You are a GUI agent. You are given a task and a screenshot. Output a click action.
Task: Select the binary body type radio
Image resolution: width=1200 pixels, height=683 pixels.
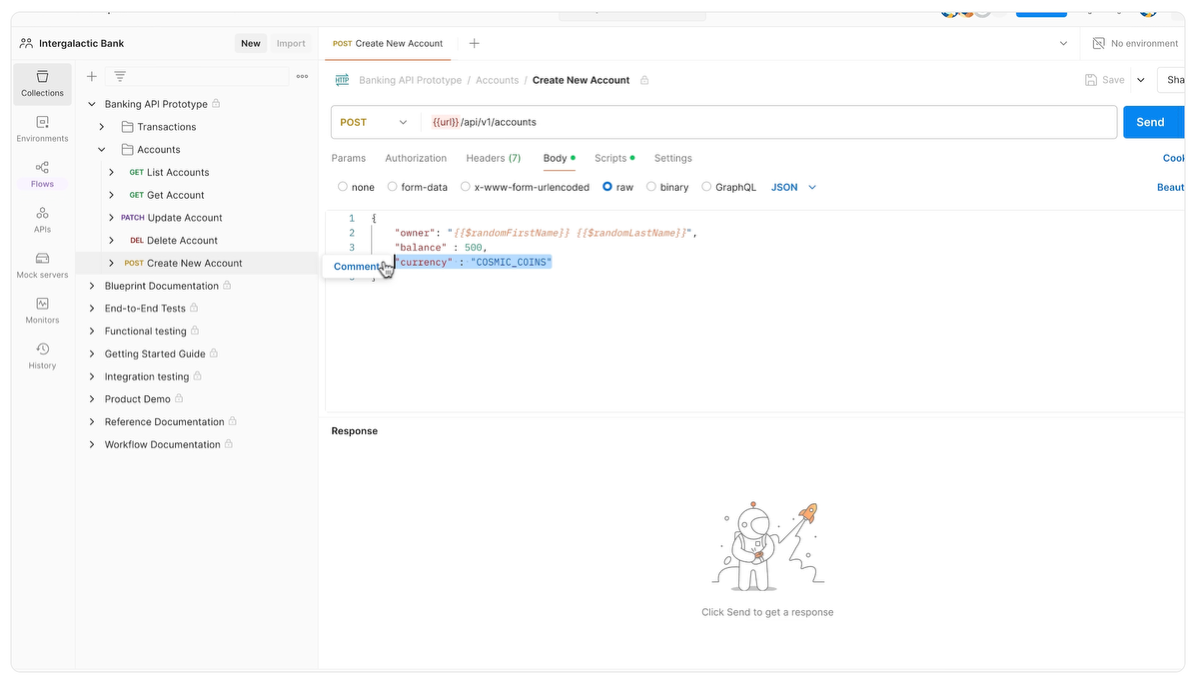click(651, 187)
